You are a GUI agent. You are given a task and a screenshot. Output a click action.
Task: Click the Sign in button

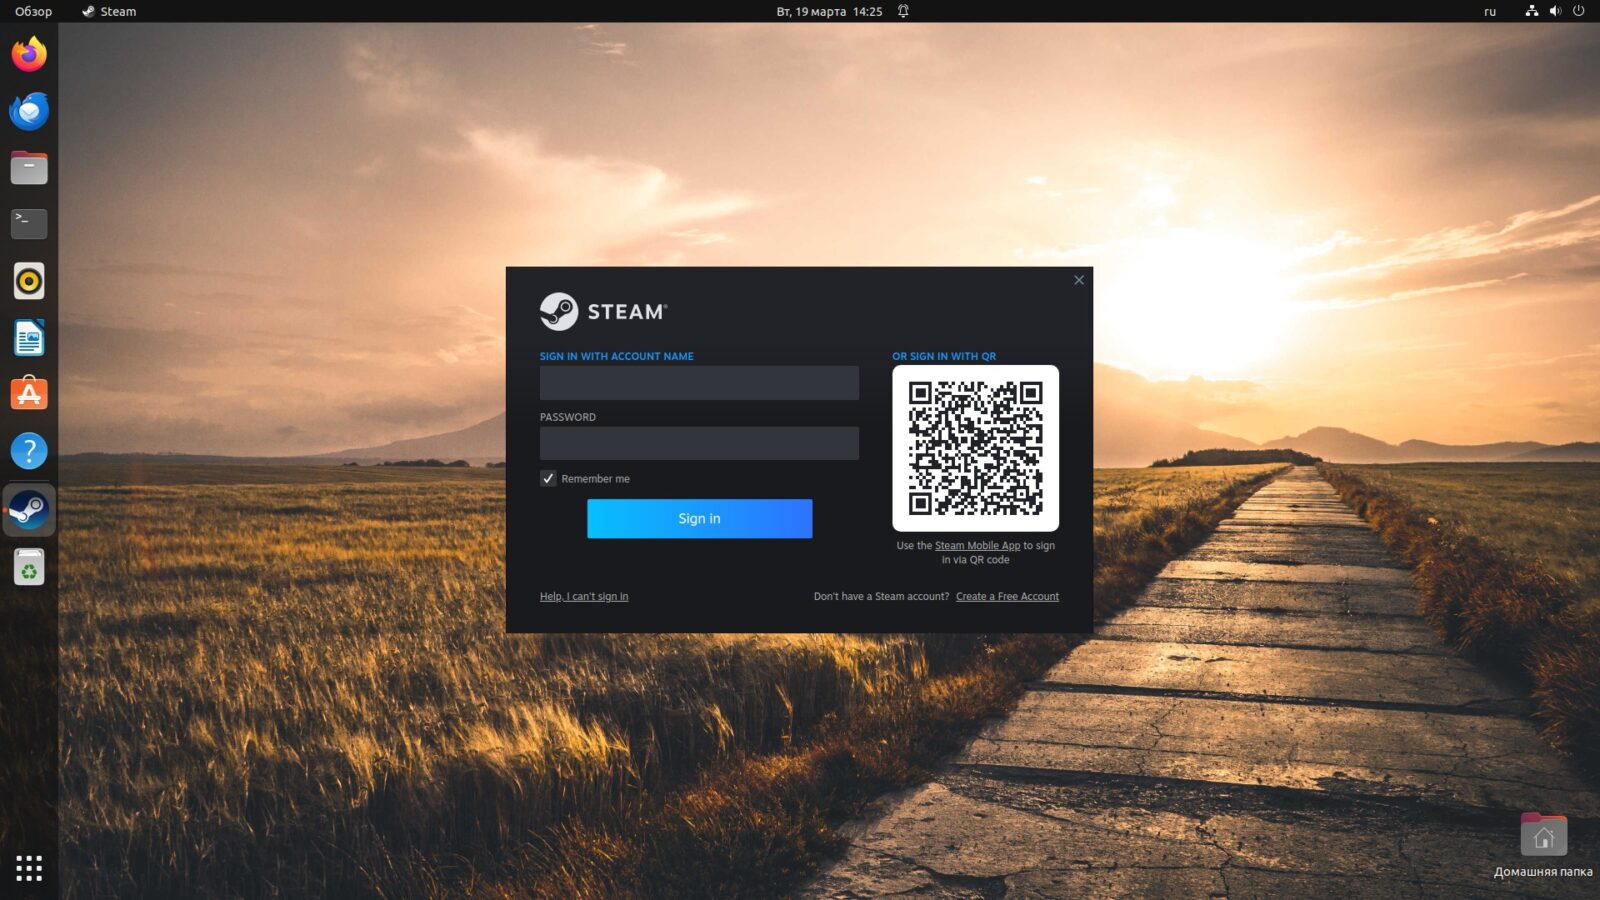(x=699, y=518)
